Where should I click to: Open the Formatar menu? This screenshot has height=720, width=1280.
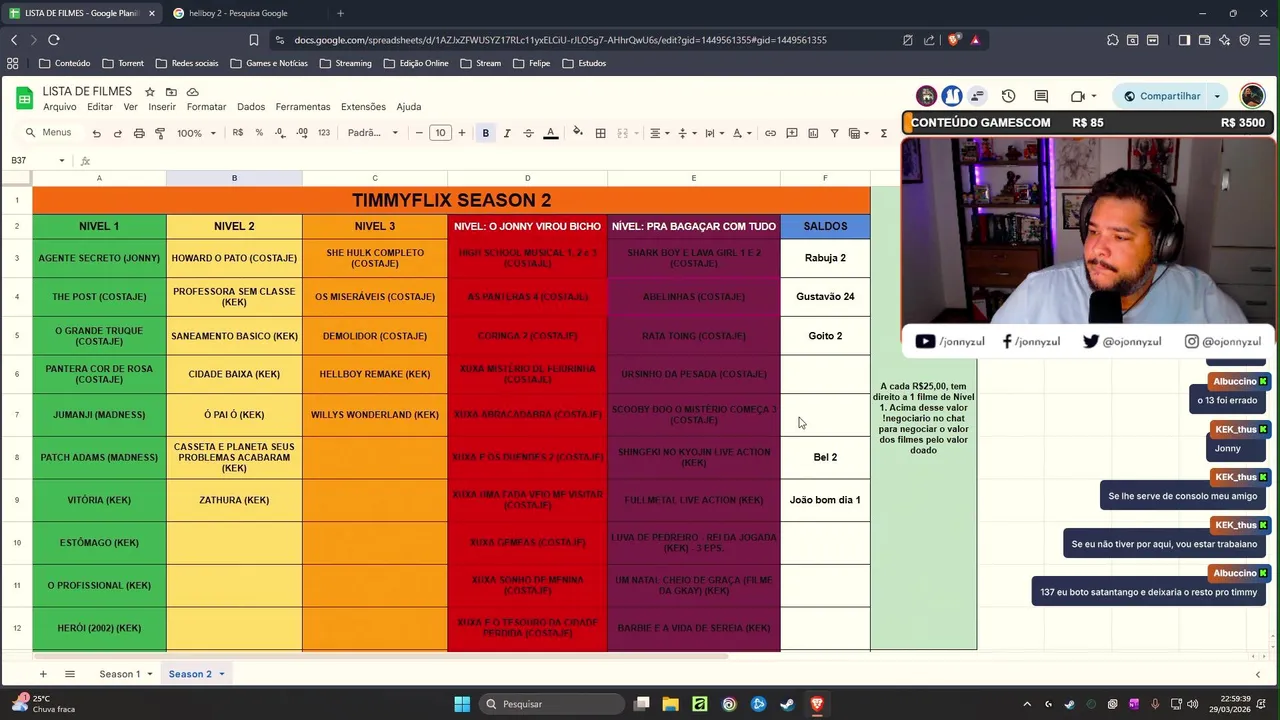tap(206, 107)
